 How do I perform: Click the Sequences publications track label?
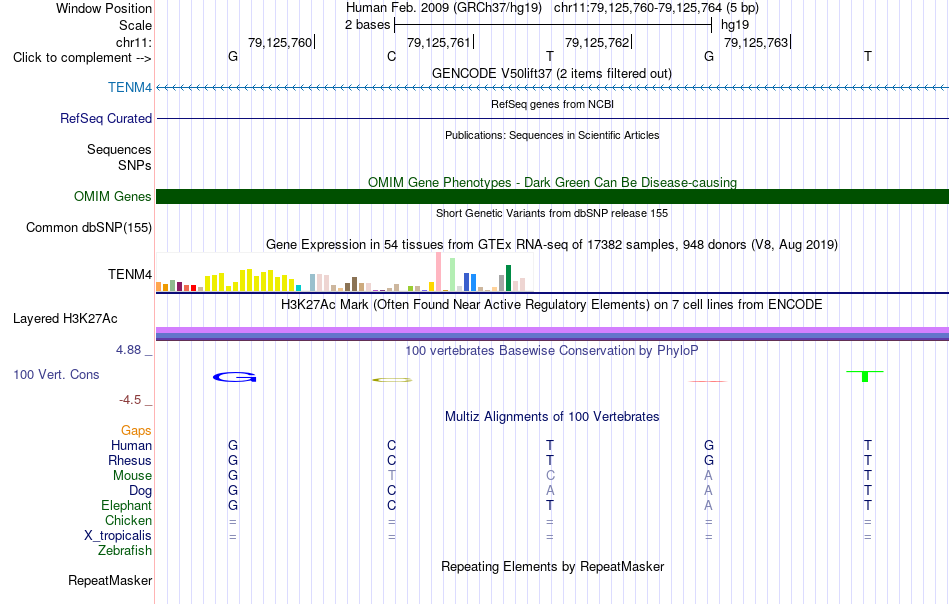119,149
